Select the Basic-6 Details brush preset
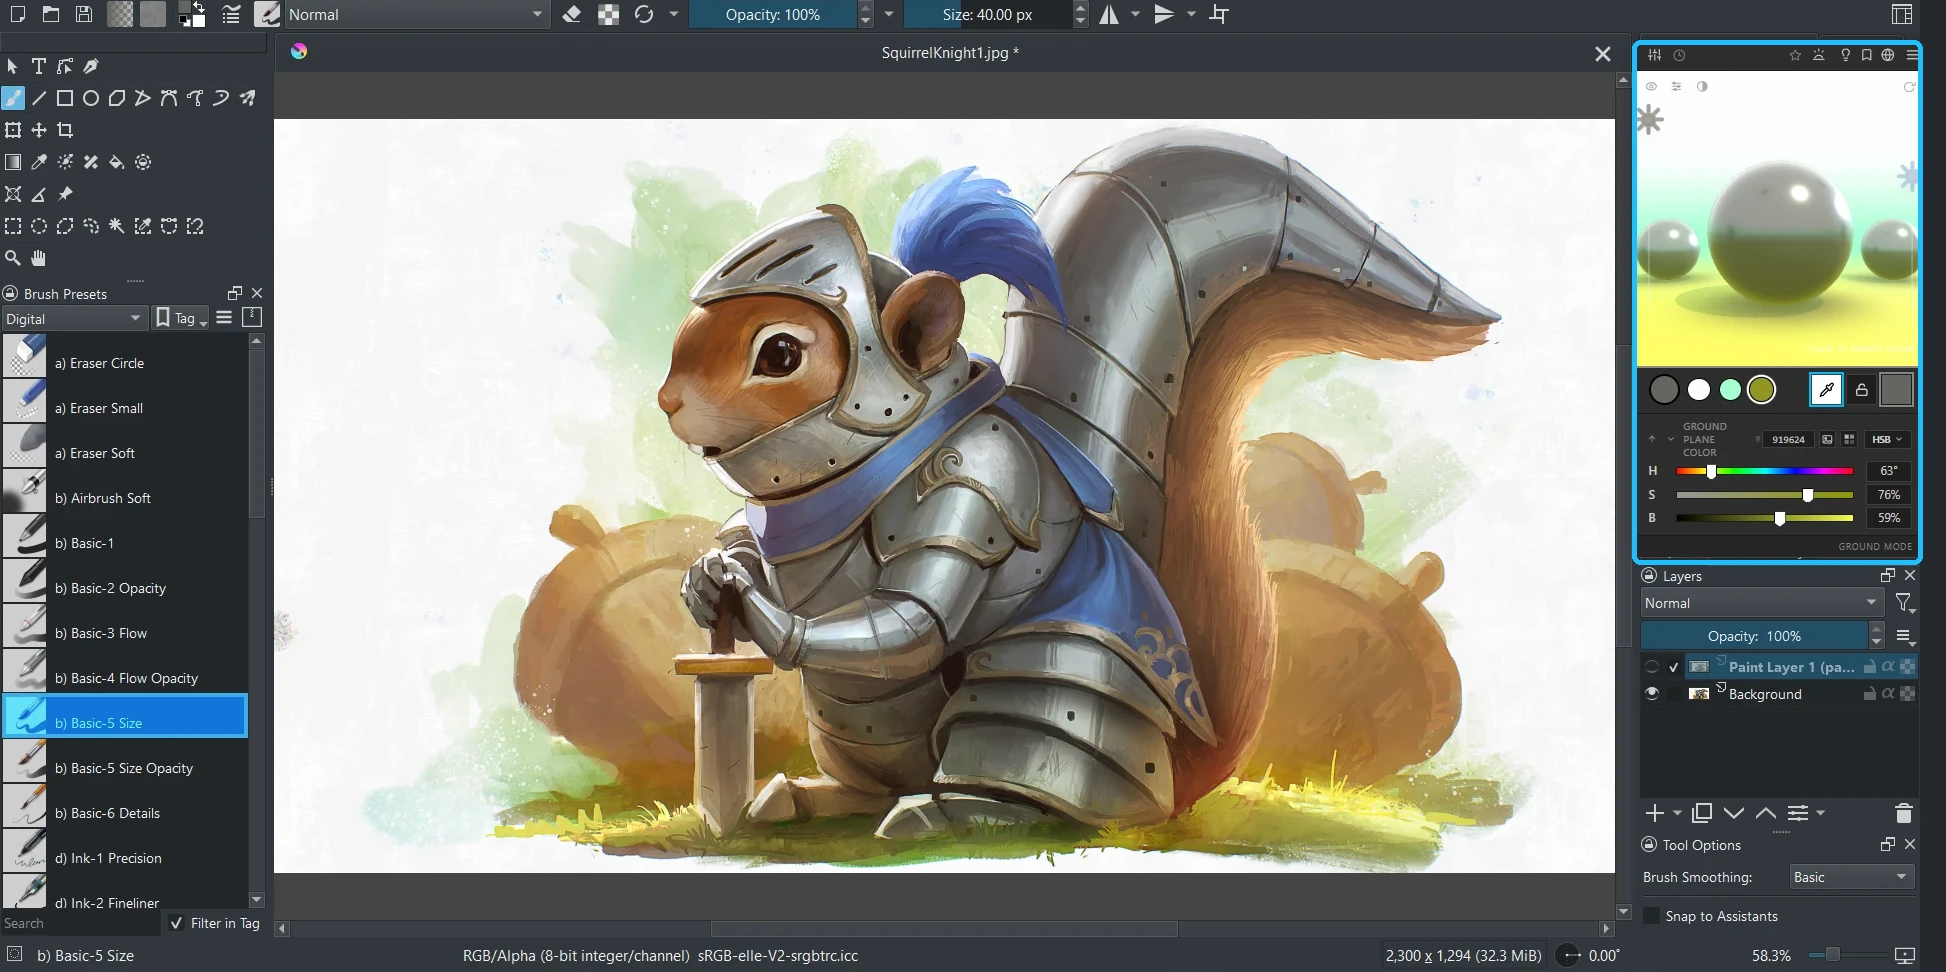 point(124,813)
